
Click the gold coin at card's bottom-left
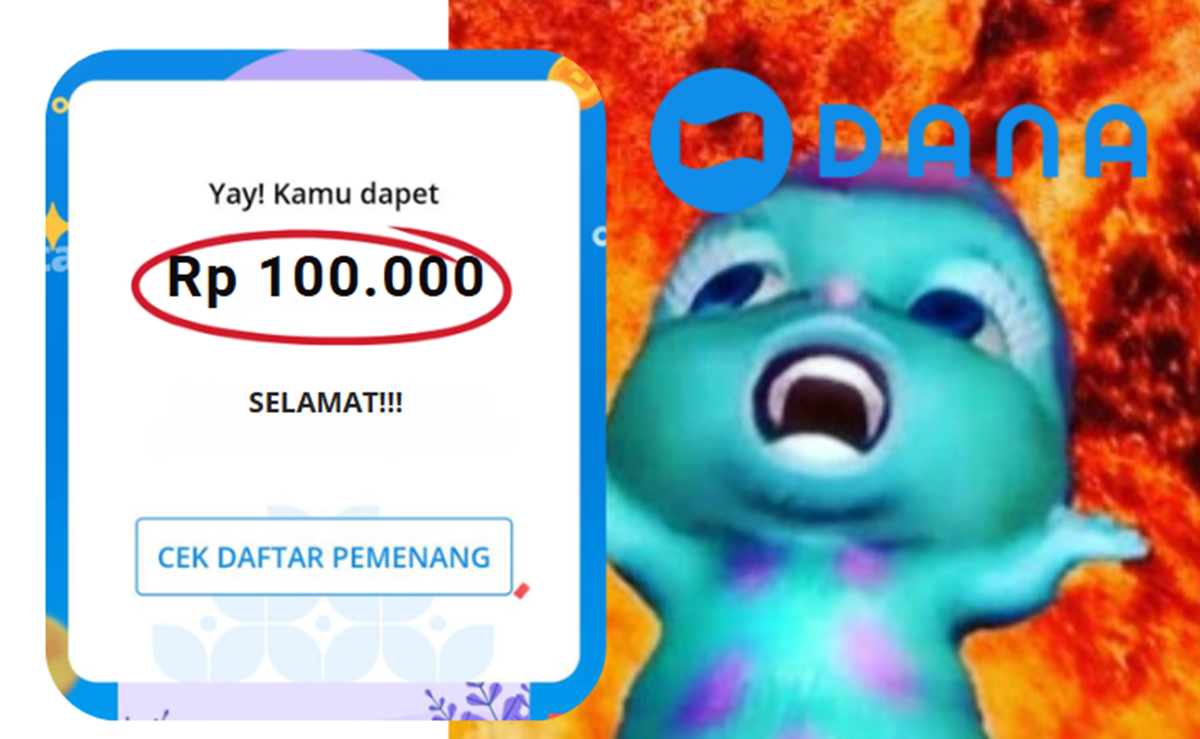(59, 648)
